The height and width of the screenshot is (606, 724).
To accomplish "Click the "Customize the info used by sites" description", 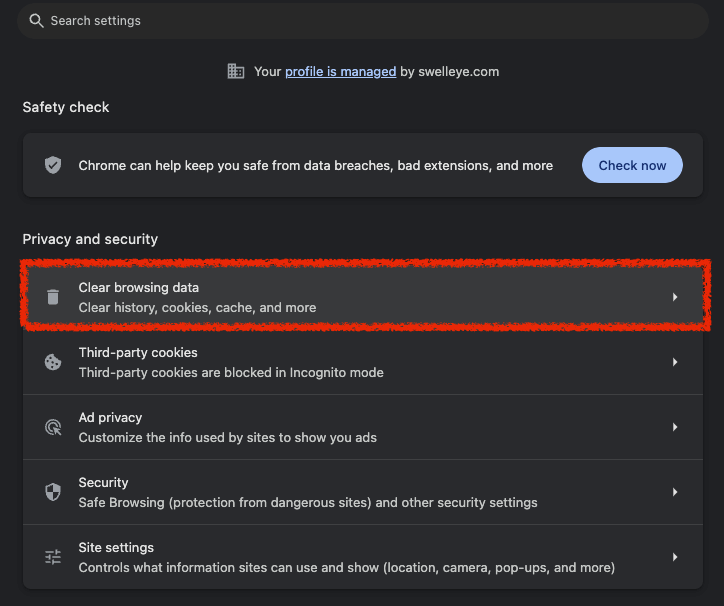I will pos(227,438).
